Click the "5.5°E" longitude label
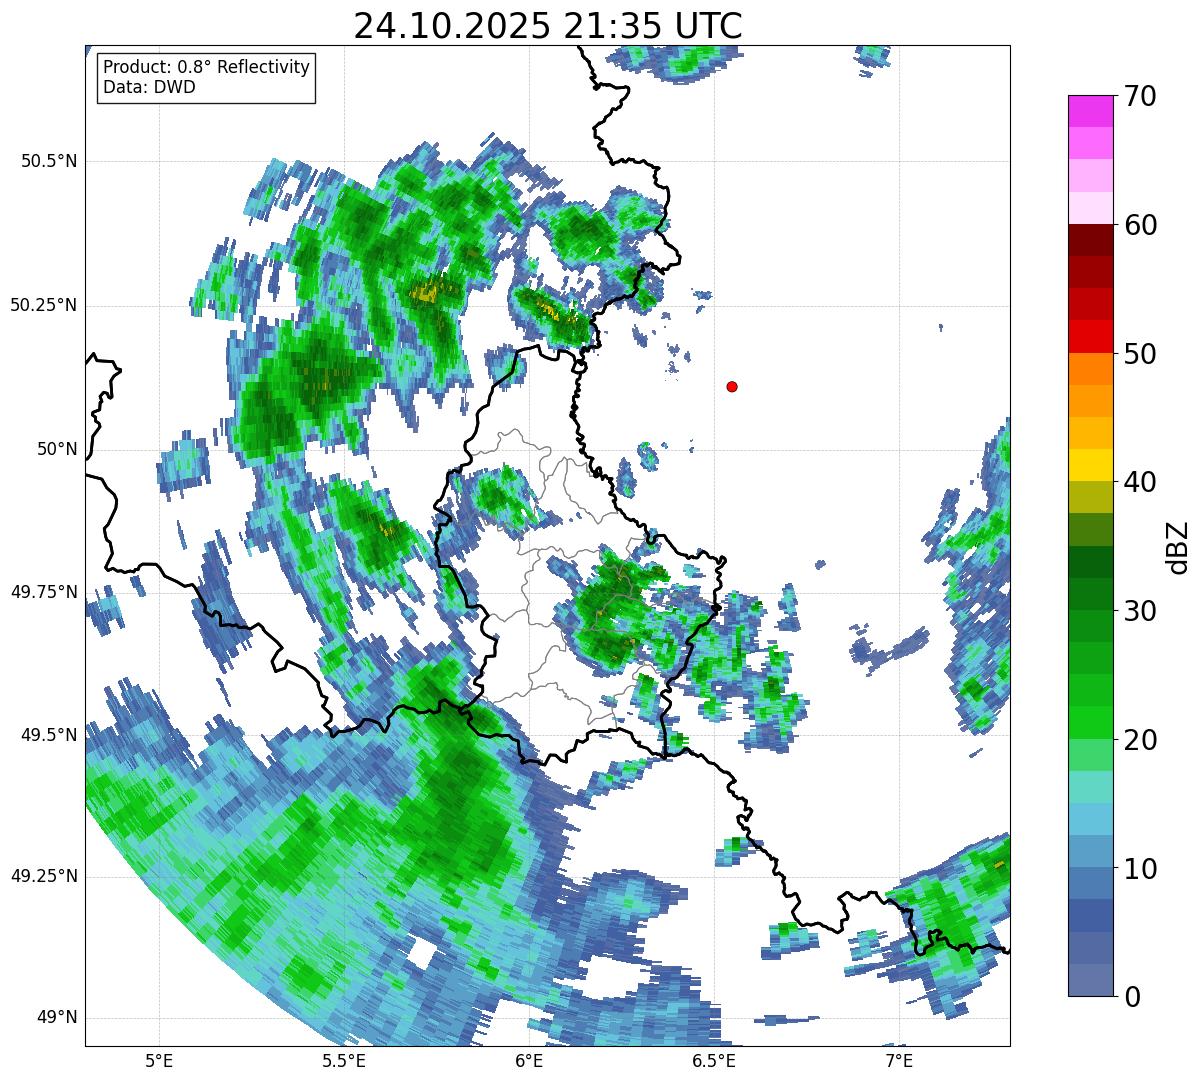The image size is (1202, 1081). click(x=344, y=1061)
